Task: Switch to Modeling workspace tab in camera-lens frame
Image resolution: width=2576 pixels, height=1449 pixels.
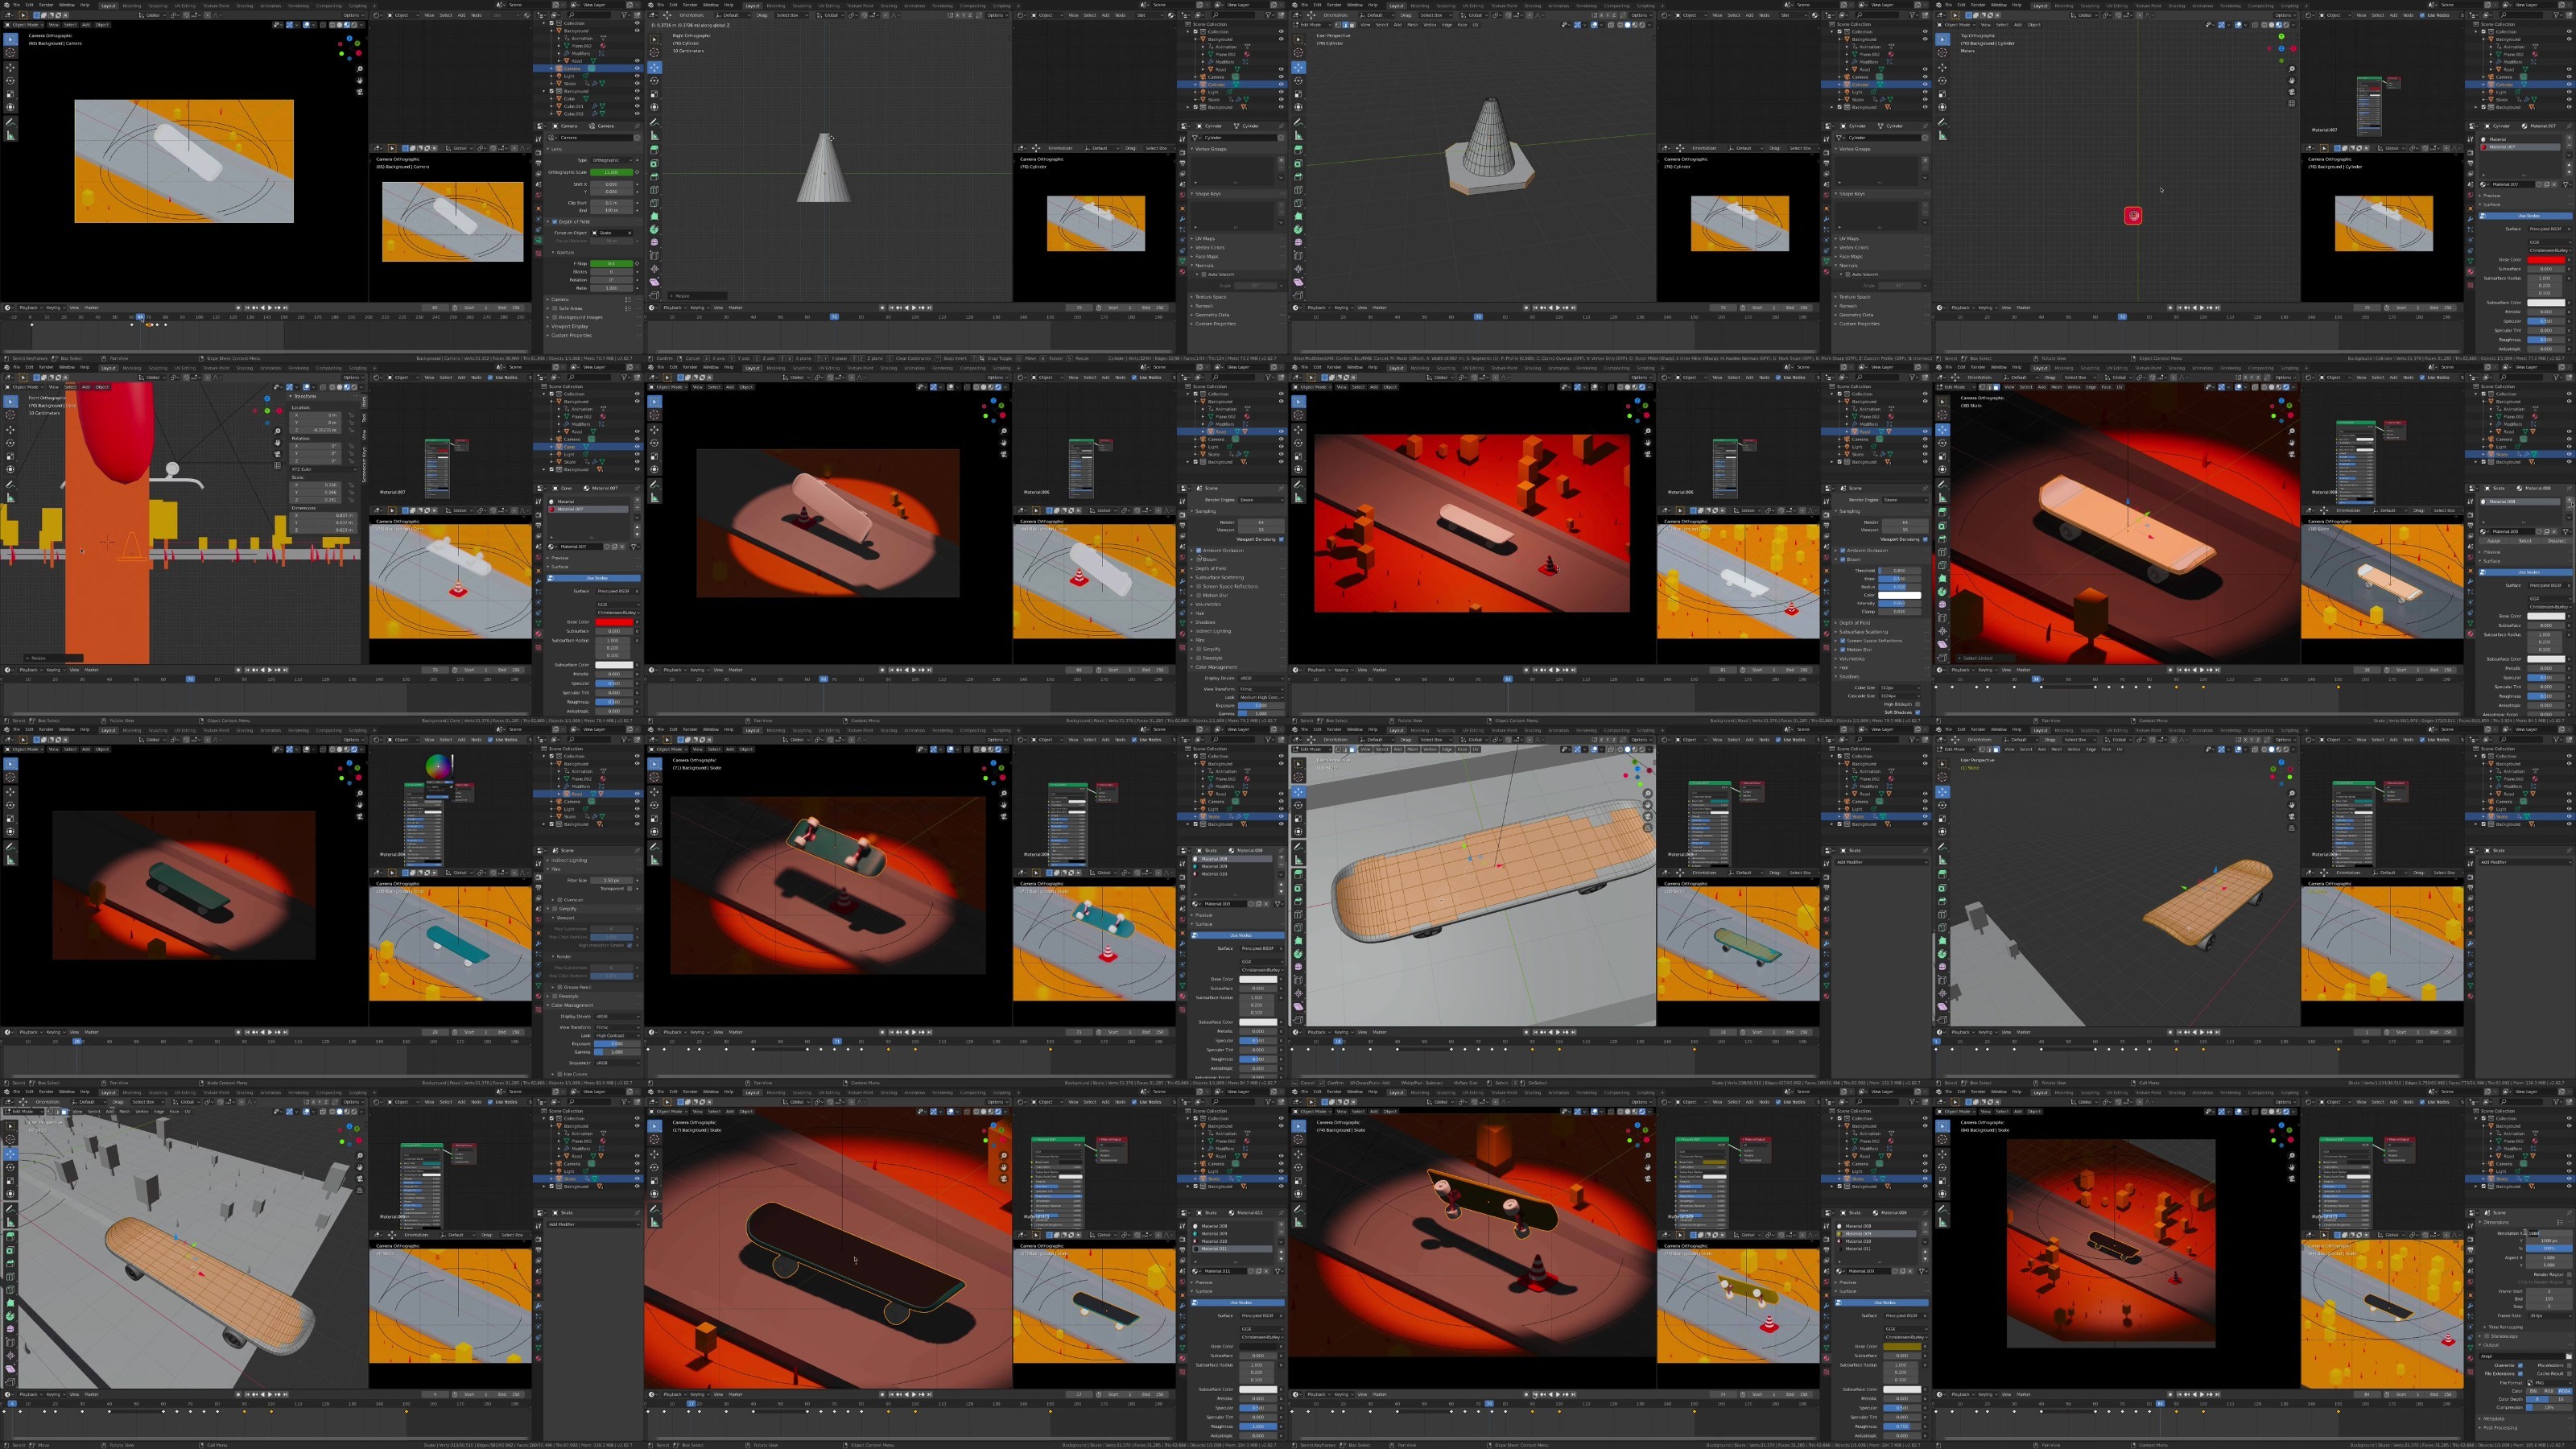Action: point(132,6)
